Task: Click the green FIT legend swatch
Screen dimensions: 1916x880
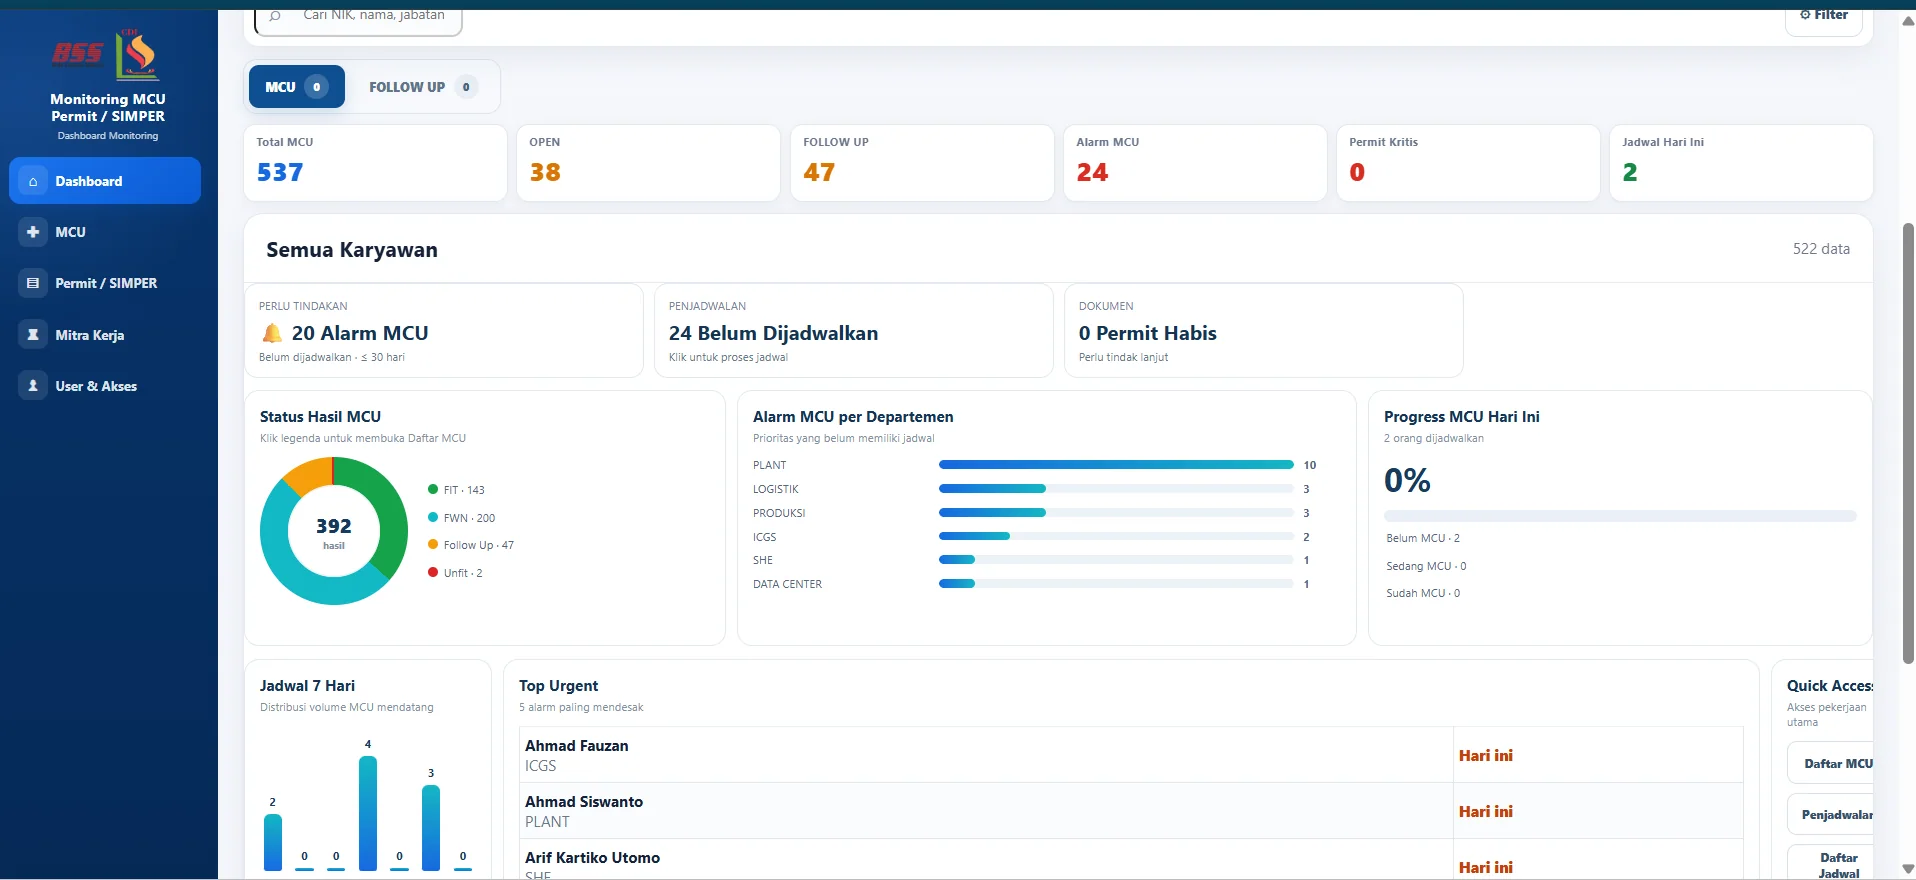Action: pyautogui.click(x=433, y=489)
